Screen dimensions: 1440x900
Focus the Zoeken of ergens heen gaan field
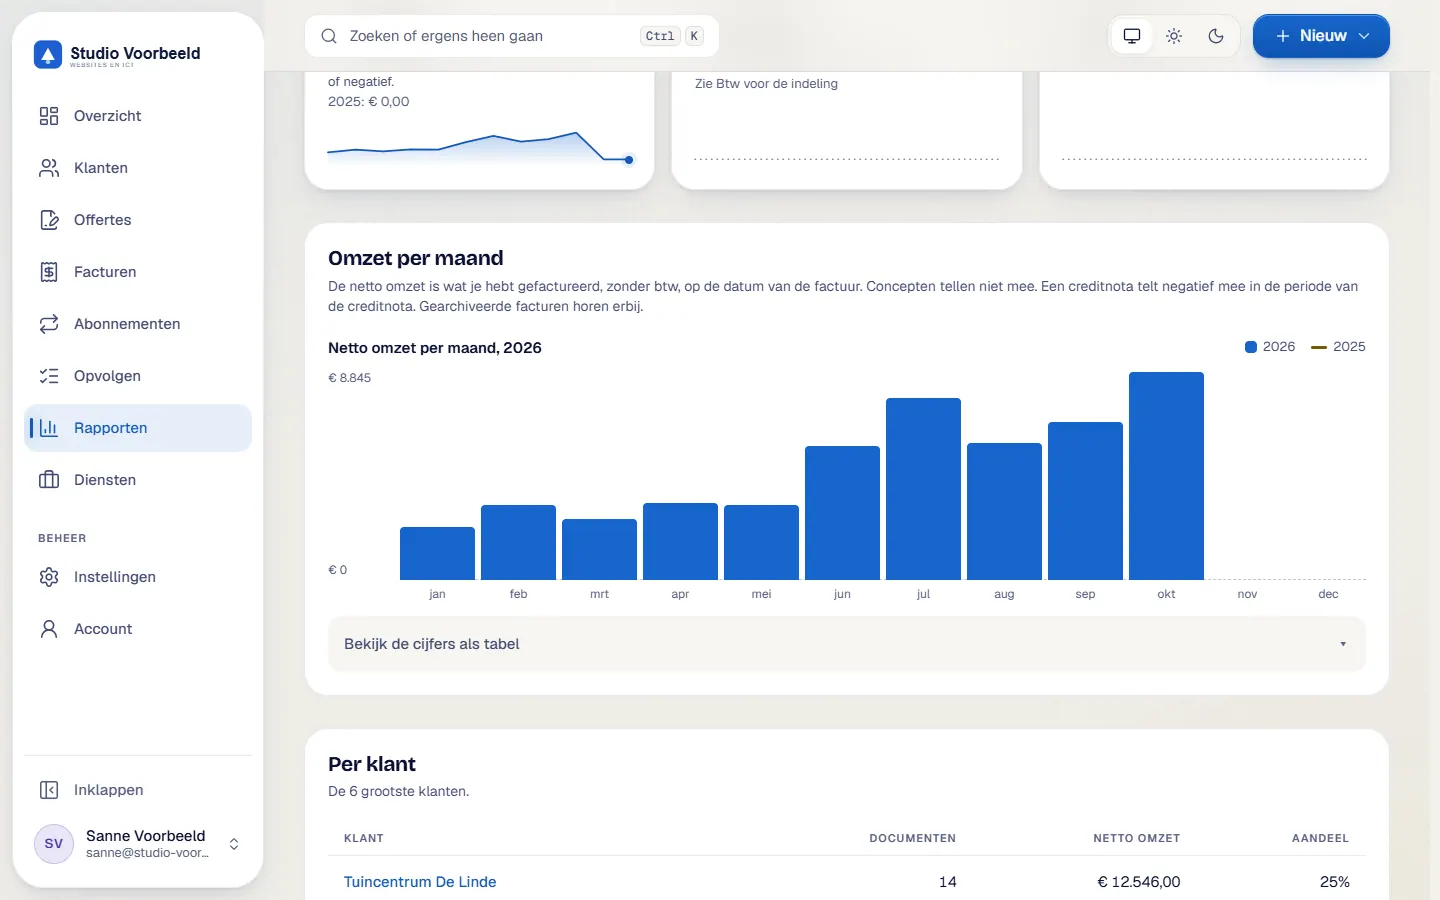(512, 36)
